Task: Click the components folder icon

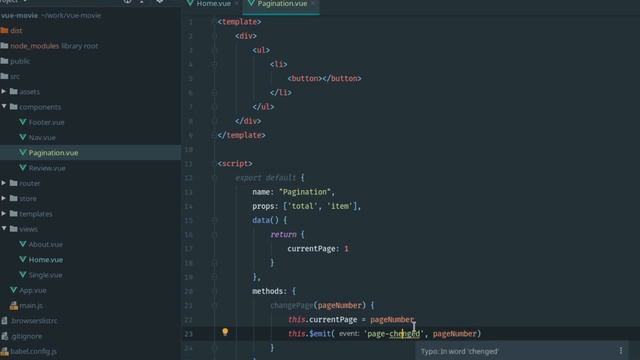Action: tap(13, 107)
